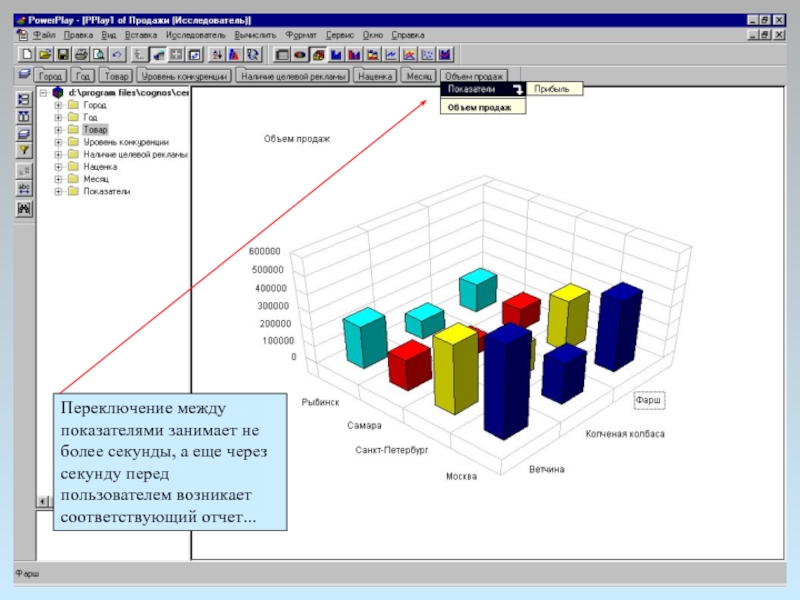Expand the Город folder in tree
This screenshot has height=600, width=800.
[58, 105]
